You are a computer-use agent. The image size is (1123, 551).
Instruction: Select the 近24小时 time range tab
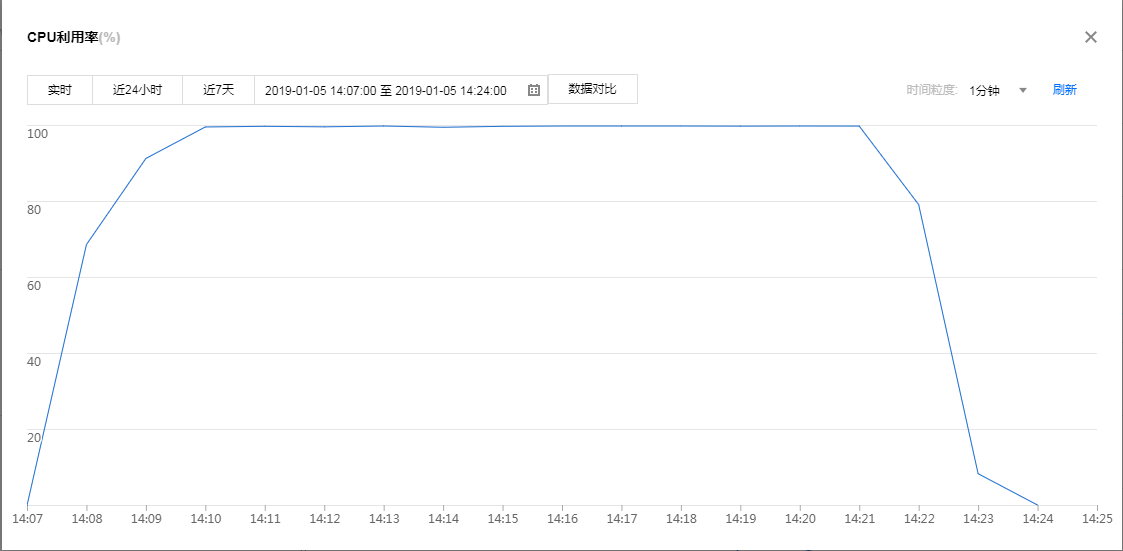tap(137, 90)
